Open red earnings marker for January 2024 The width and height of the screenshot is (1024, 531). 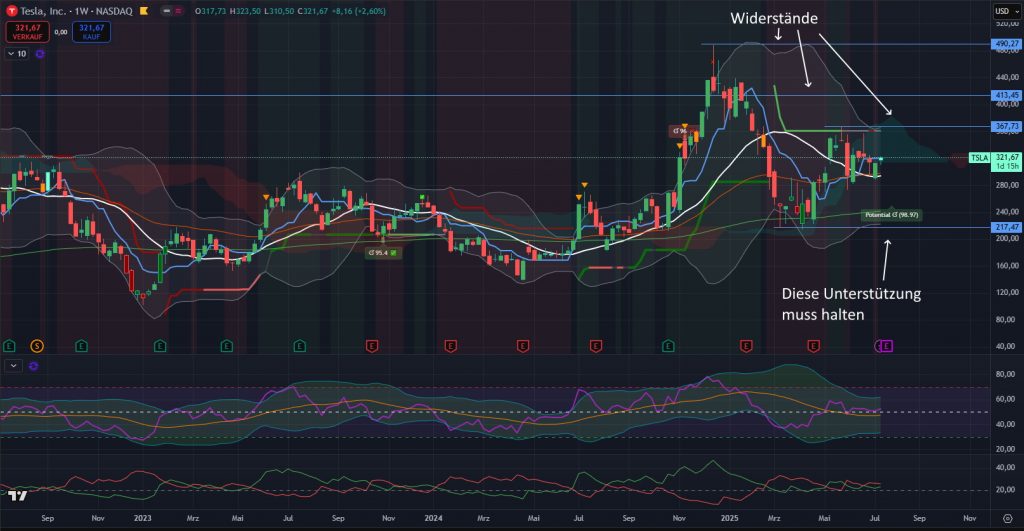[450, 346]
